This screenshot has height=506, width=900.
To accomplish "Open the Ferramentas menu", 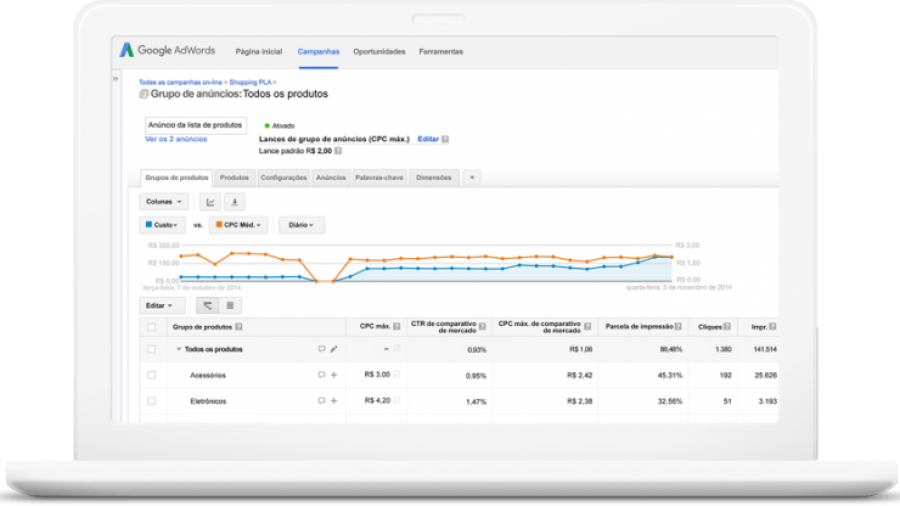I will pos(441,52).
